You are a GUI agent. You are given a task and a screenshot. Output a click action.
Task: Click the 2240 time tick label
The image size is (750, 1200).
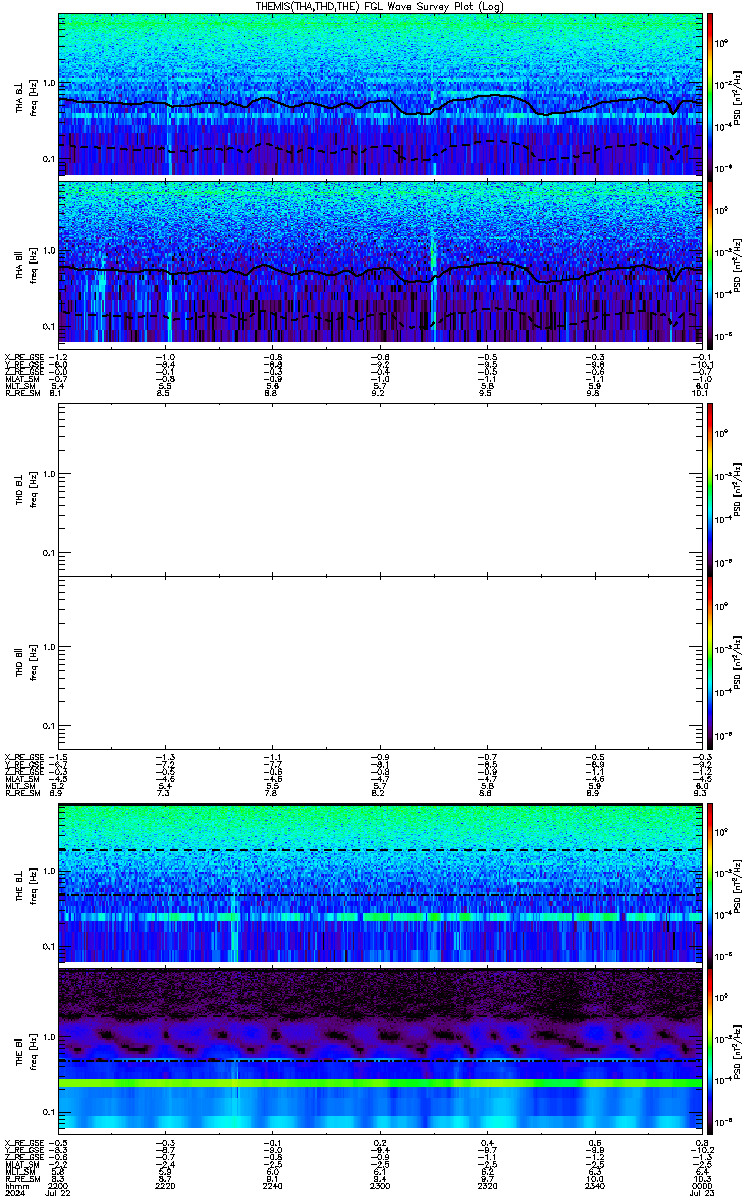click(x=273, y=1184)
